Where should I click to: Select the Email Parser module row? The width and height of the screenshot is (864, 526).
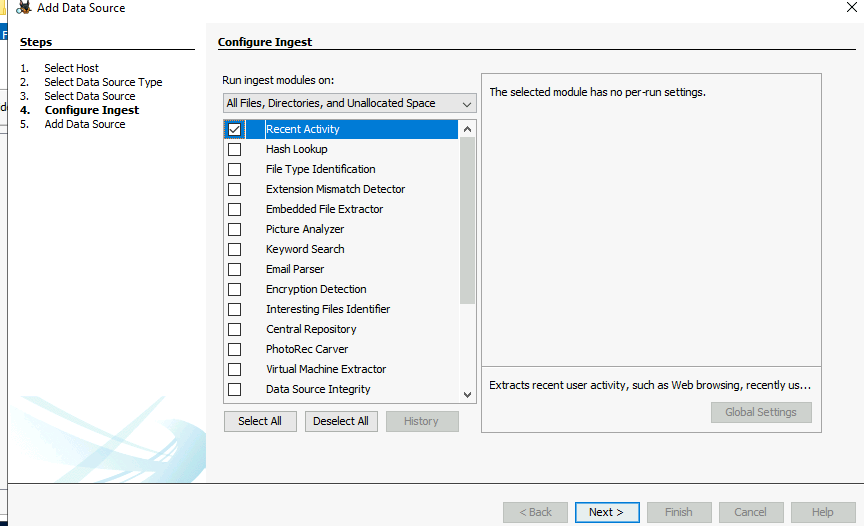pyautogui.click(x=295, y=269)
